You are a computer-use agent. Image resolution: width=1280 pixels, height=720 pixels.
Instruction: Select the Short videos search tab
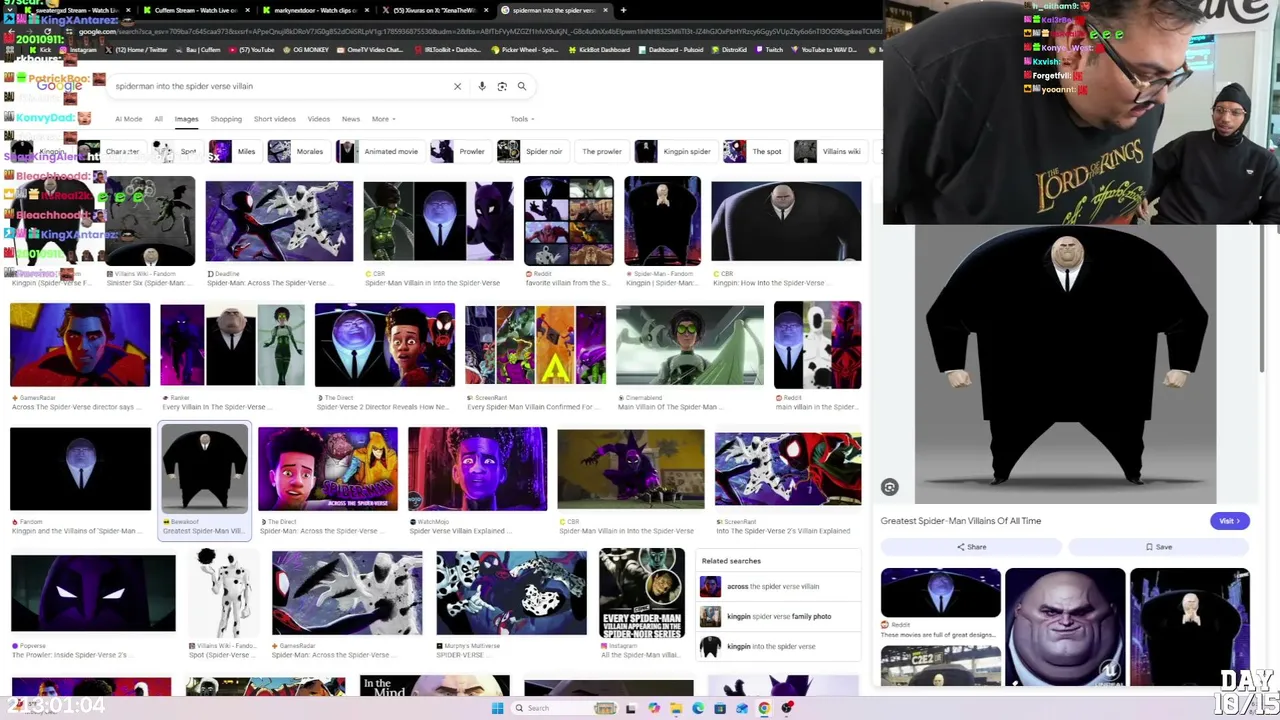(x=274, y=119)
